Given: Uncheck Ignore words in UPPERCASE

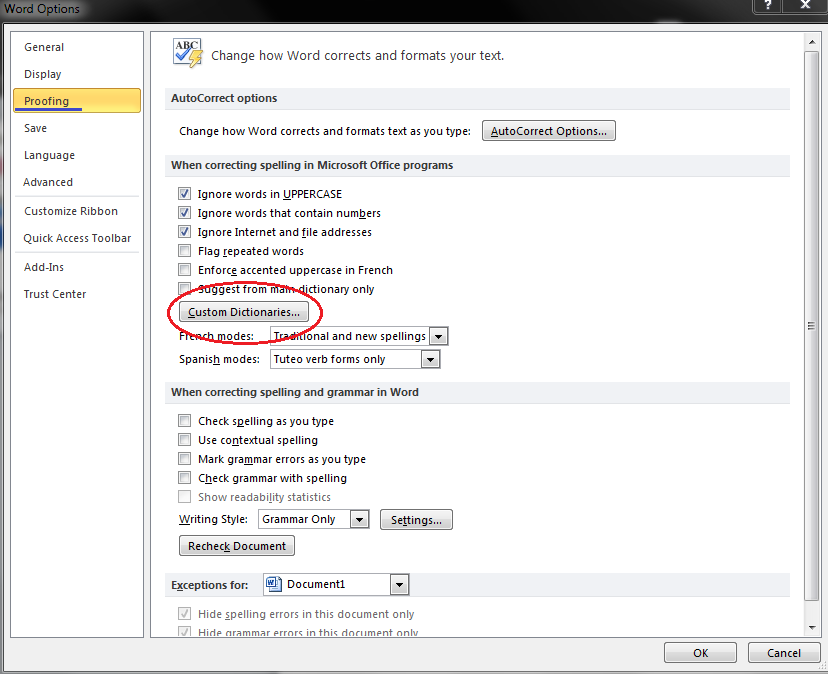Looking at the screenshot, I should tap(184, 194).
